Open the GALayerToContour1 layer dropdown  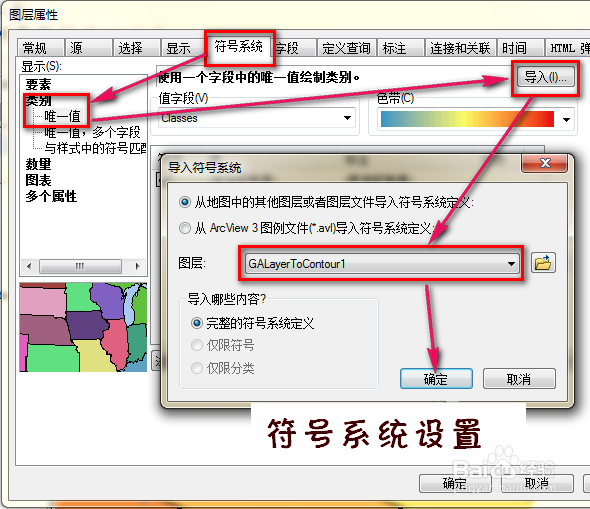click(x=382, y=264)
